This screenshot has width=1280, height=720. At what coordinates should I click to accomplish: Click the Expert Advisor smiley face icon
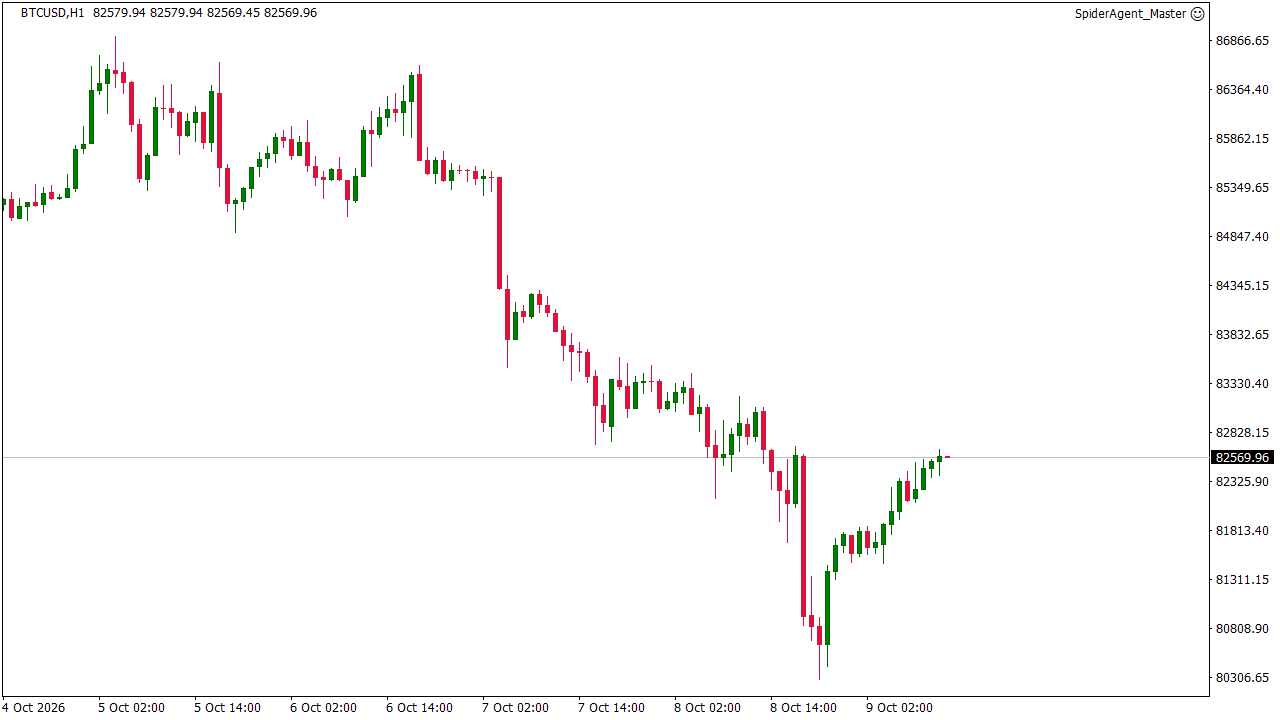pos(1198,13)
